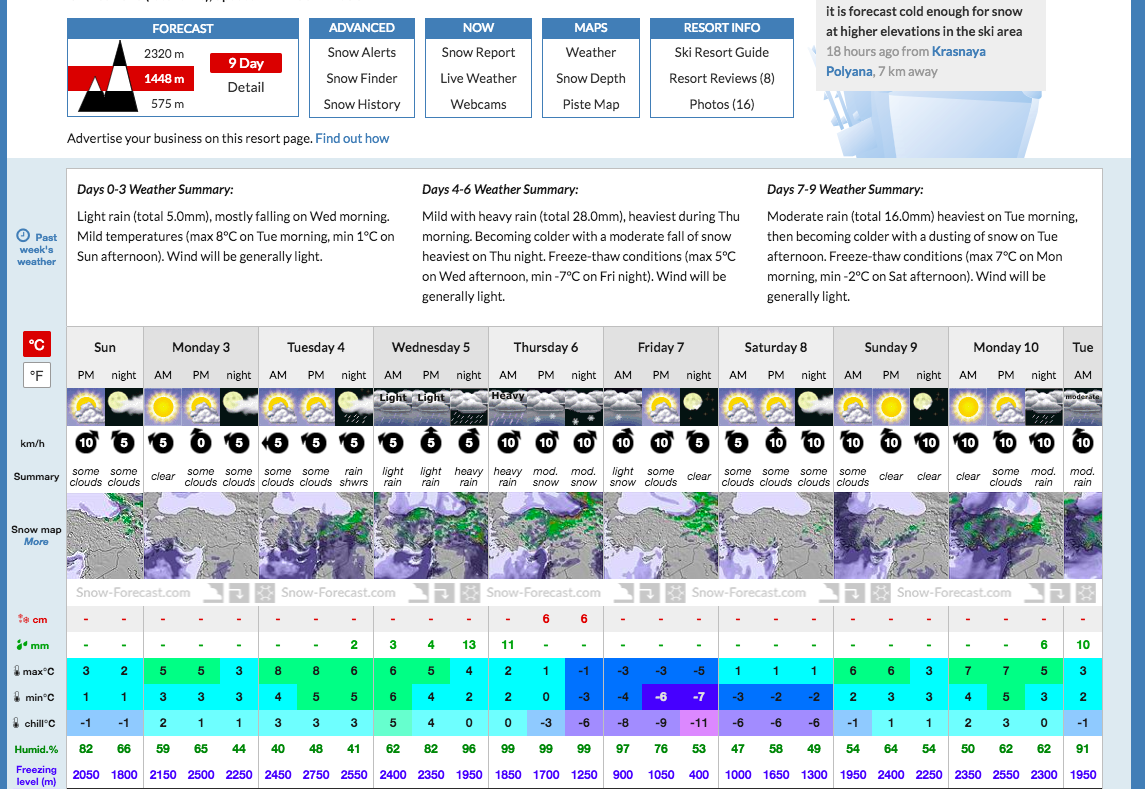The image size is (1145, 789).
Task: Click the Wednesday 5 night heavy rain icon
Action: pyautogui.click(x=469, y=407)
